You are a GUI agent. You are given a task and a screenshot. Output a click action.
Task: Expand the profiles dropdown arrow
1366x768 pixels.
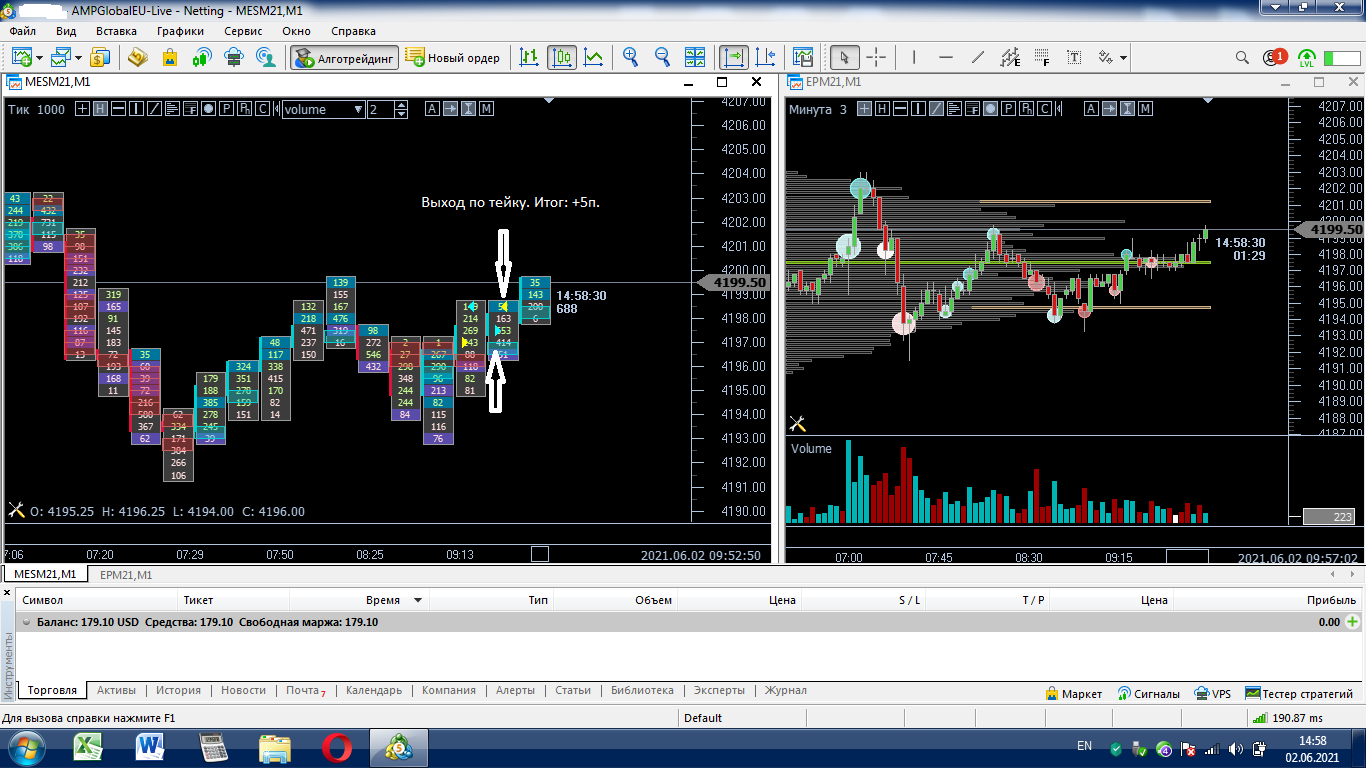pos(80,58)
